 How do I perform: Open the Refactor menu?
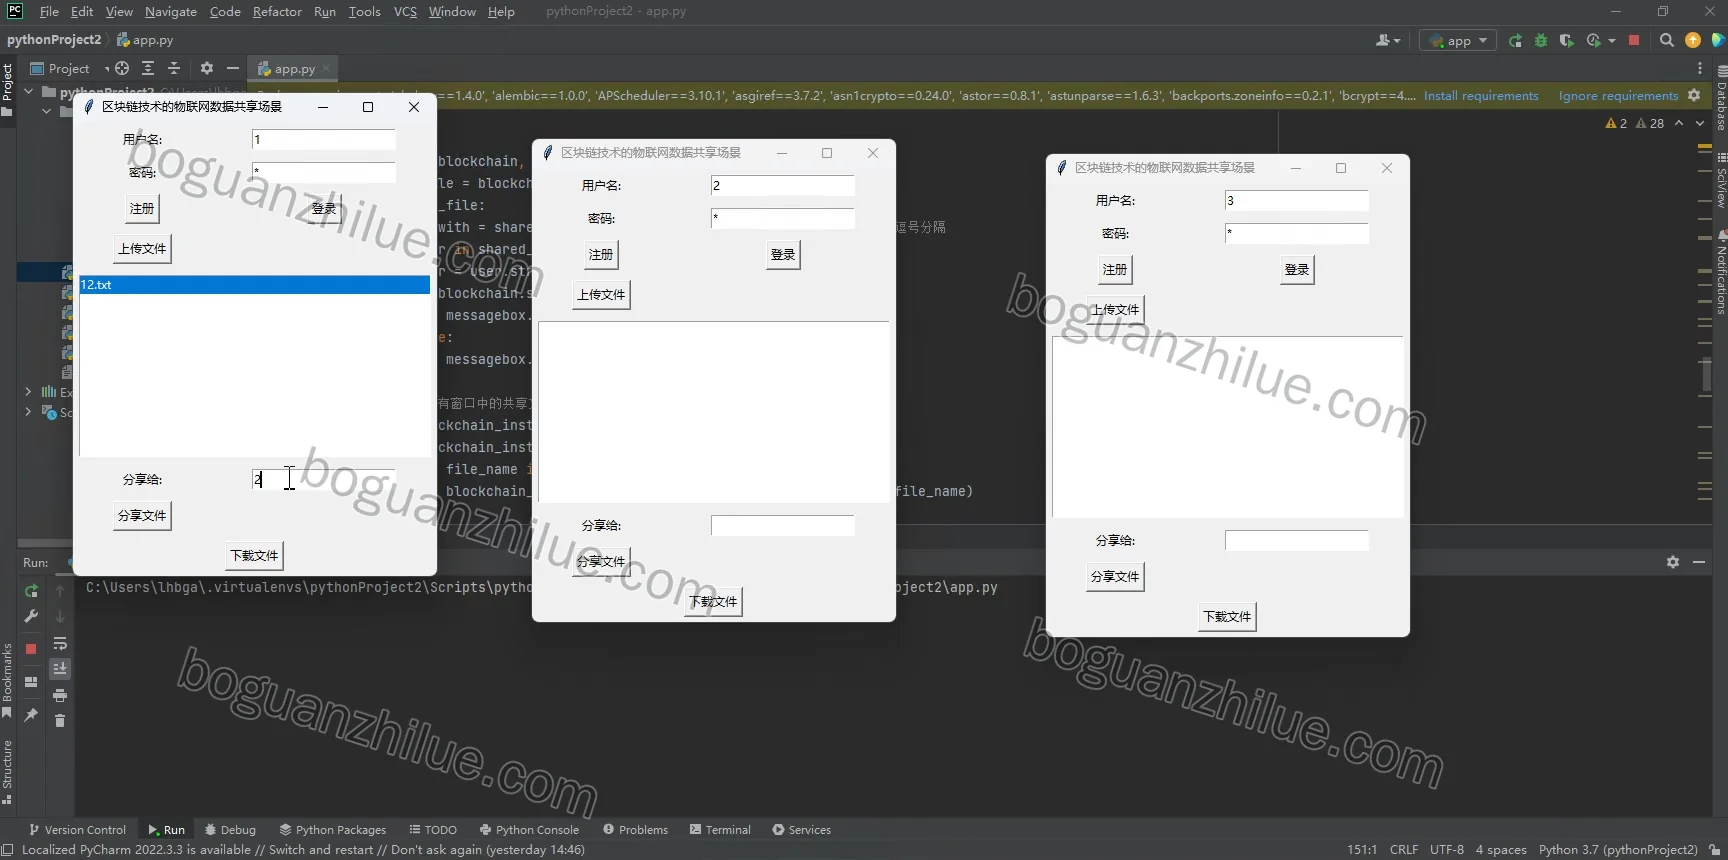click(x=277, y=12)
